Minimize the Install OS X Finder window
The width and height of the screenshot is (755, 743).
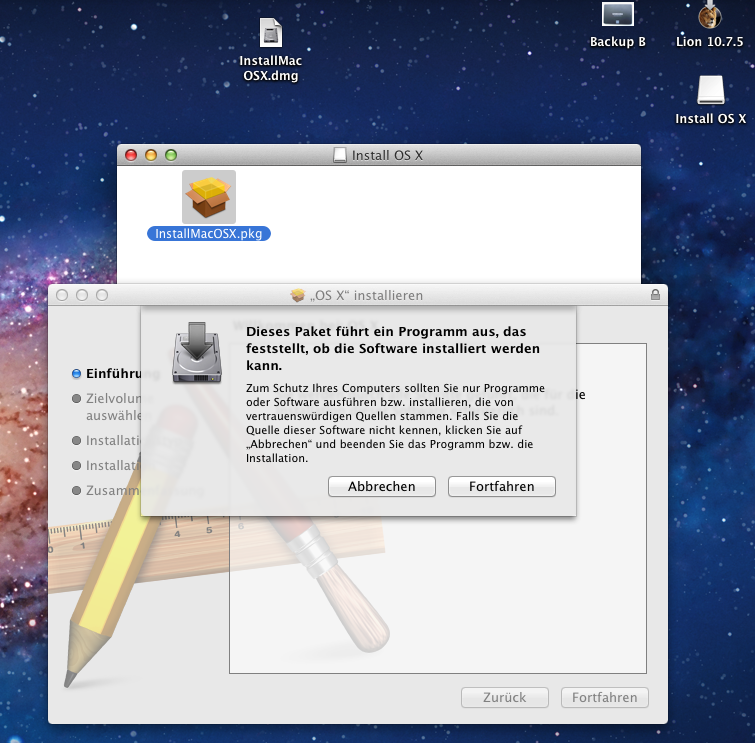151,155
